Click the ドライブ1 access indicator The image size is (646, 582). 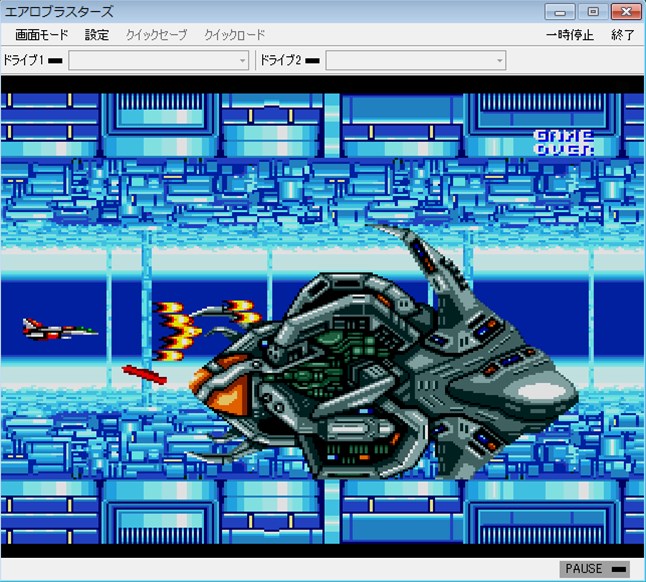(x=55, y=61)
